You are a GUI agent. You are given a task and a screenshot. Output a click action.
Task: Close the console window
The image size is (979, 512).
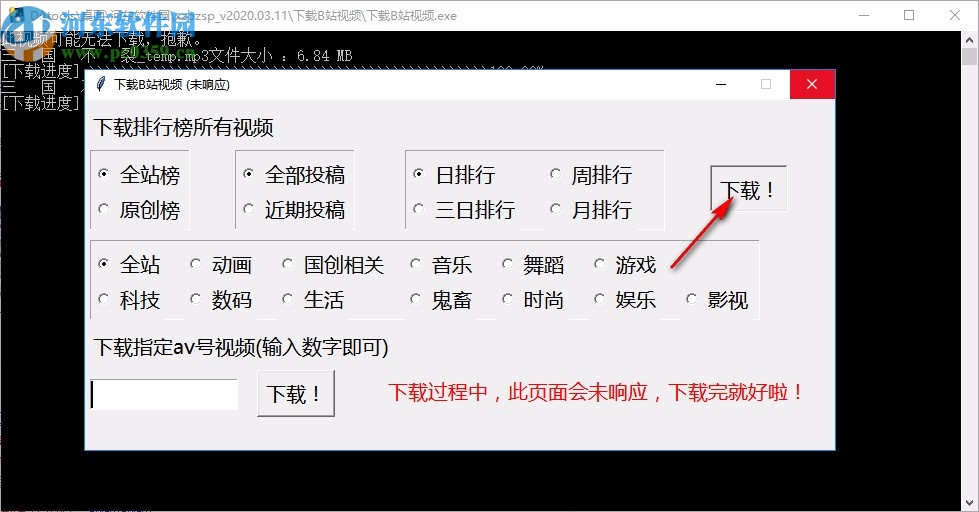pyautogui.click(x=955, y=15)
